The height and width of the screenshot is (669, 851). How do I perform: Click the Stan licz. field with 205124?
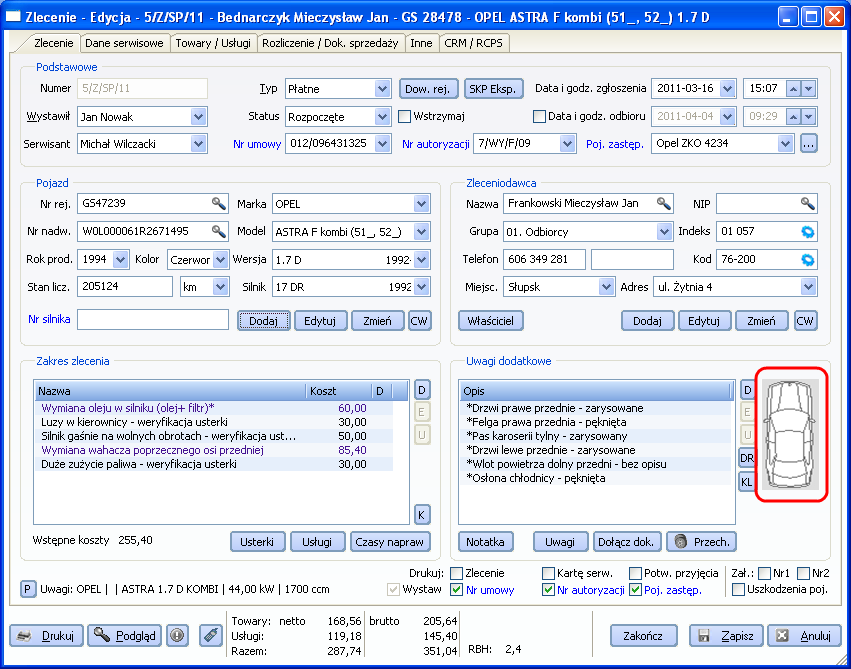point(125,286)
